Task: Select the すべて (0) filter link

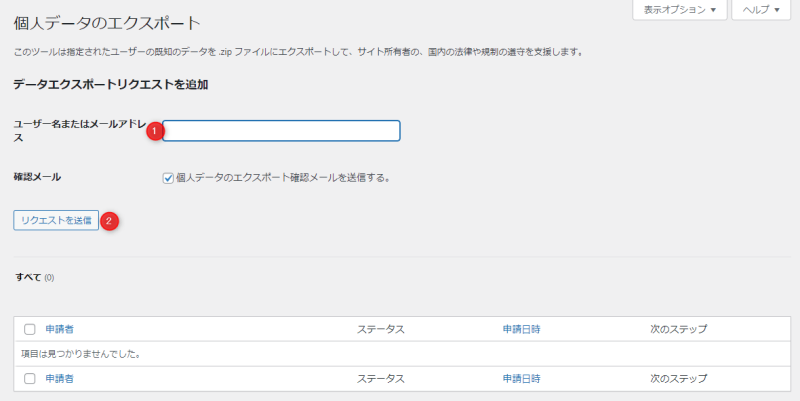Action: coord(28,277)
